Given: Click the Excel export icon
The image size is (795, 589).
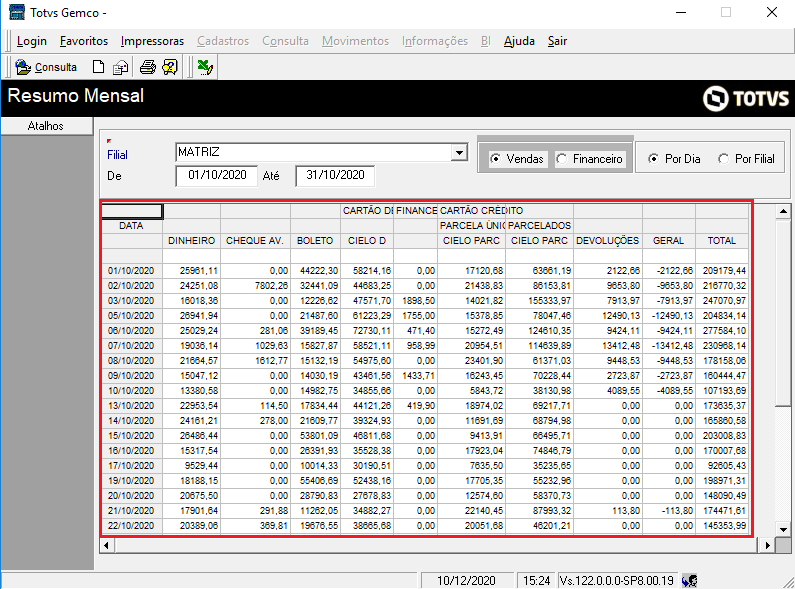Looking at the screenshot, I should pos(205,67).
